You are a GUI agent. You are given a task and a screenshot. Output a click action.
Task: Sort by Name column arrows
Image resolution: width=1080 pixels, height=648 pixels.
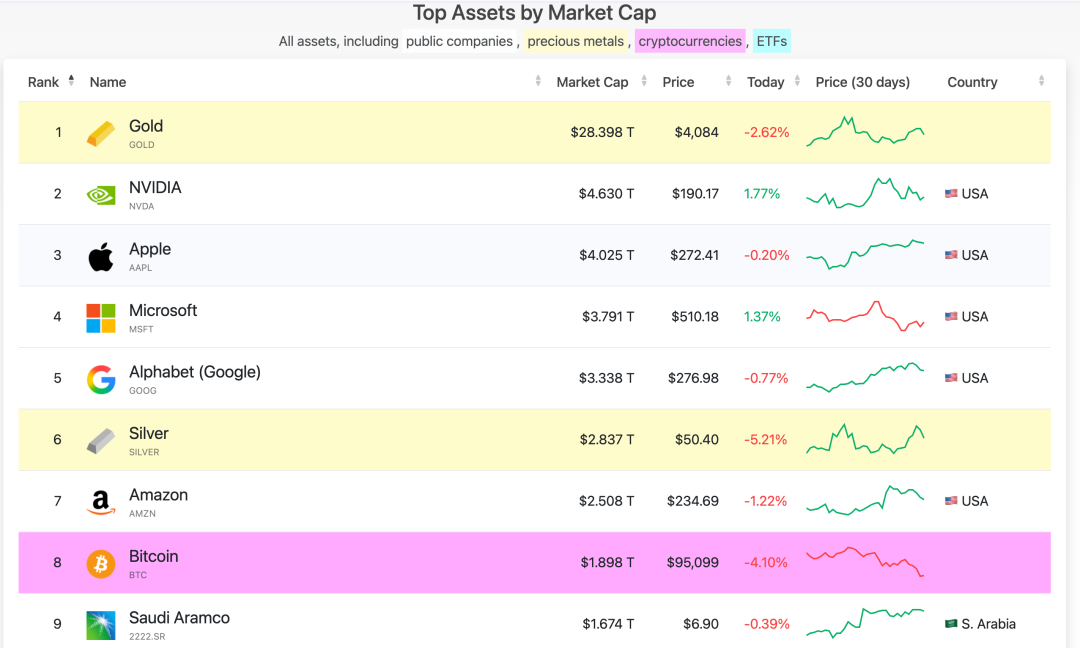click(x=538, y=81)
